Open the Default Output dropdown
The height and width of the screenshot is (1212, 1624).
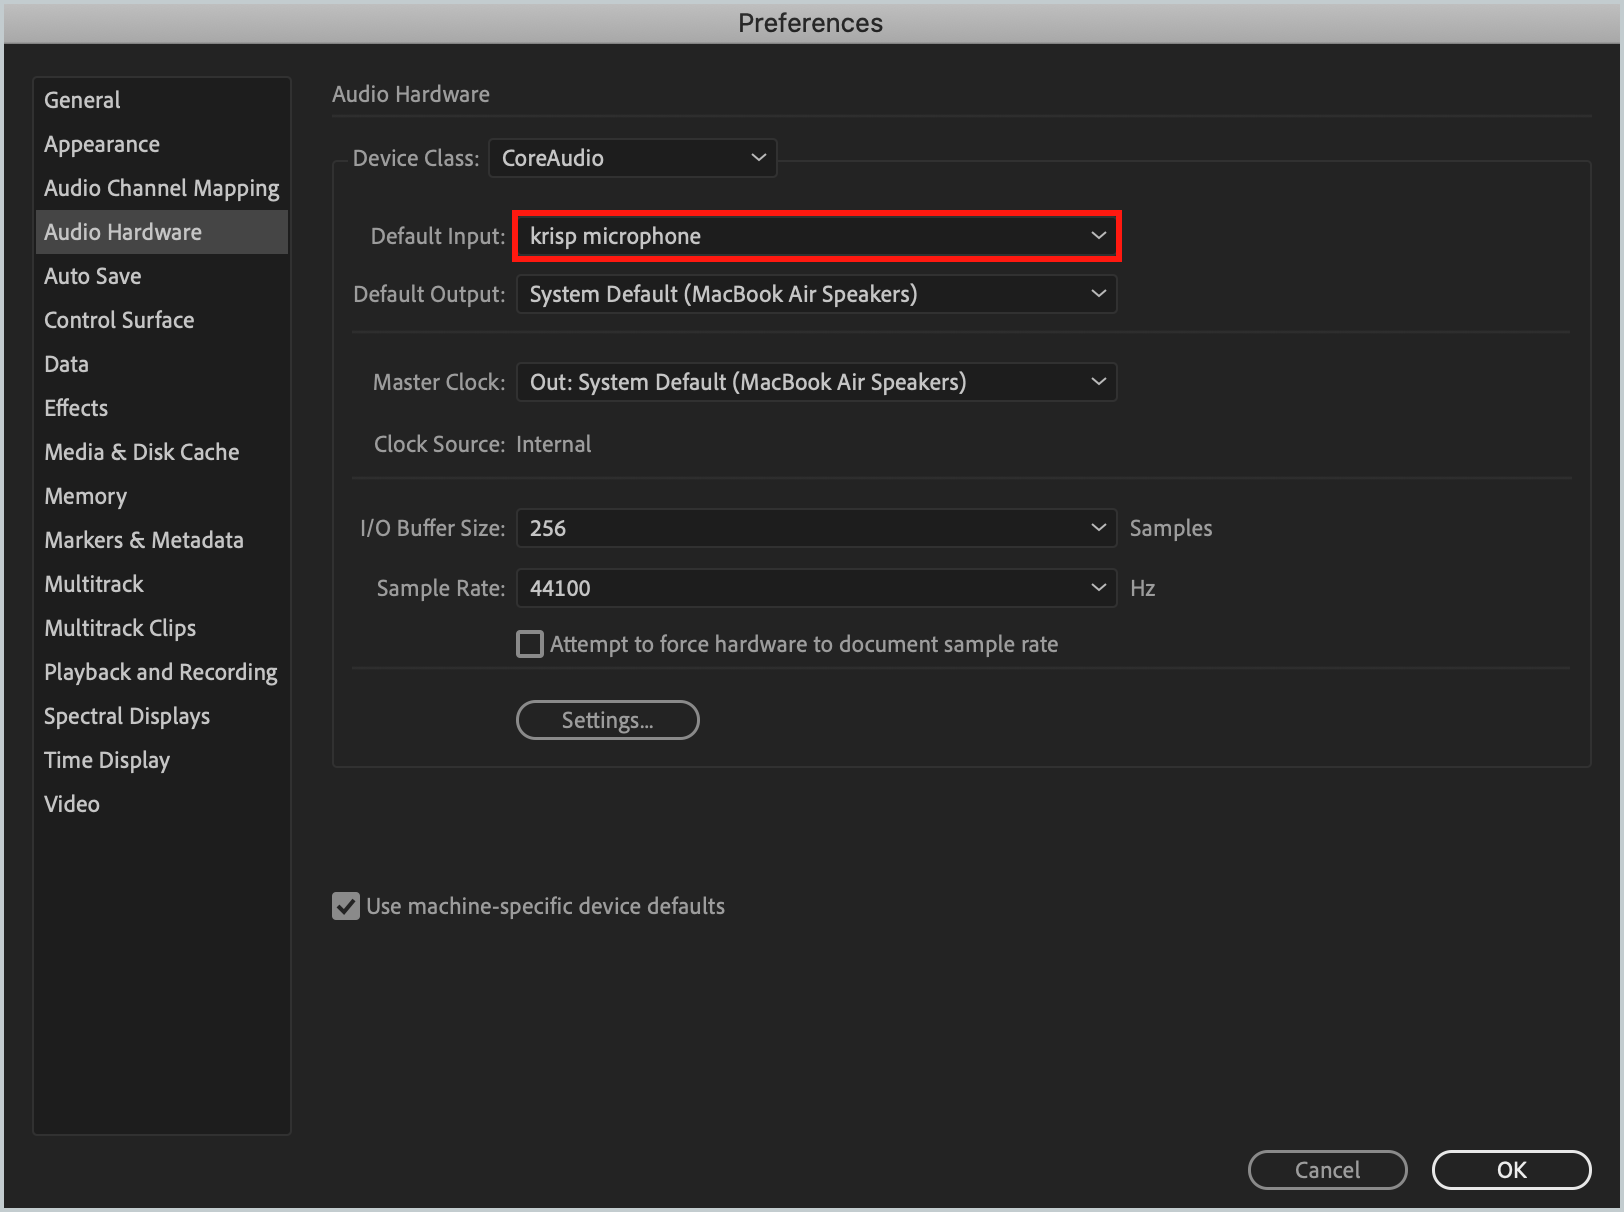[x=815, y=293]
